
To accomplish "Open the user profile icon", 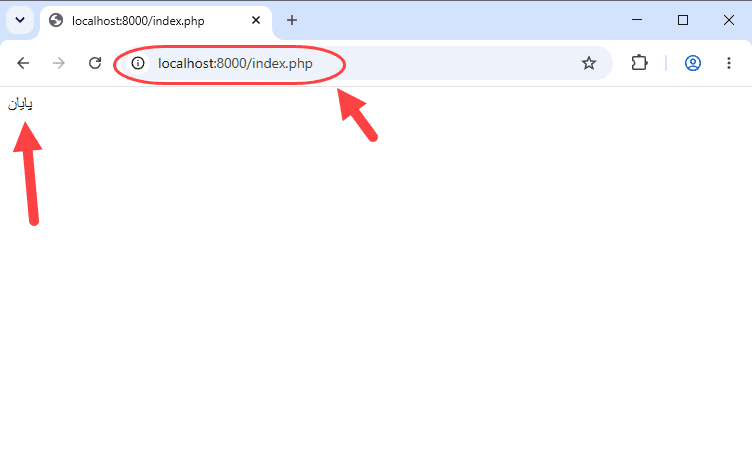I will [693, 63].
